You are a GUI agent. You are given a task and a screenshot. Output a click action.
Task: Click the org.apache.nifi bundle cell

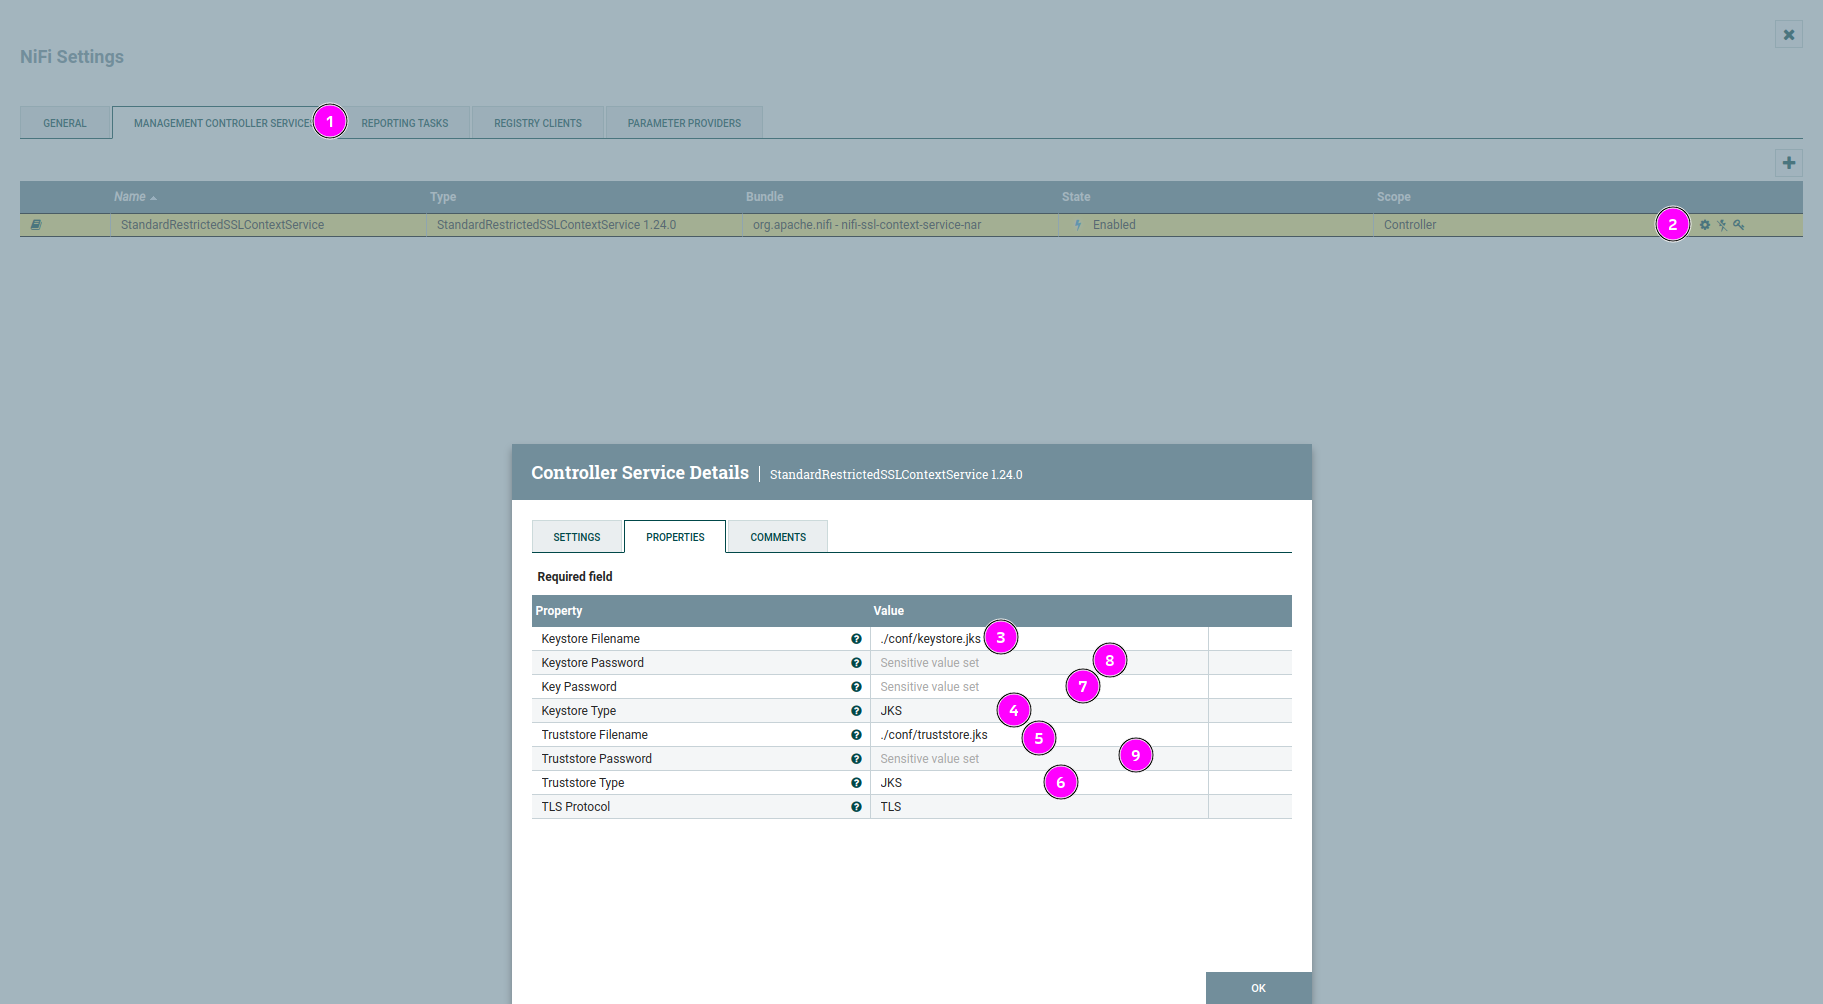pyautogui.click(x=900, y=225)
